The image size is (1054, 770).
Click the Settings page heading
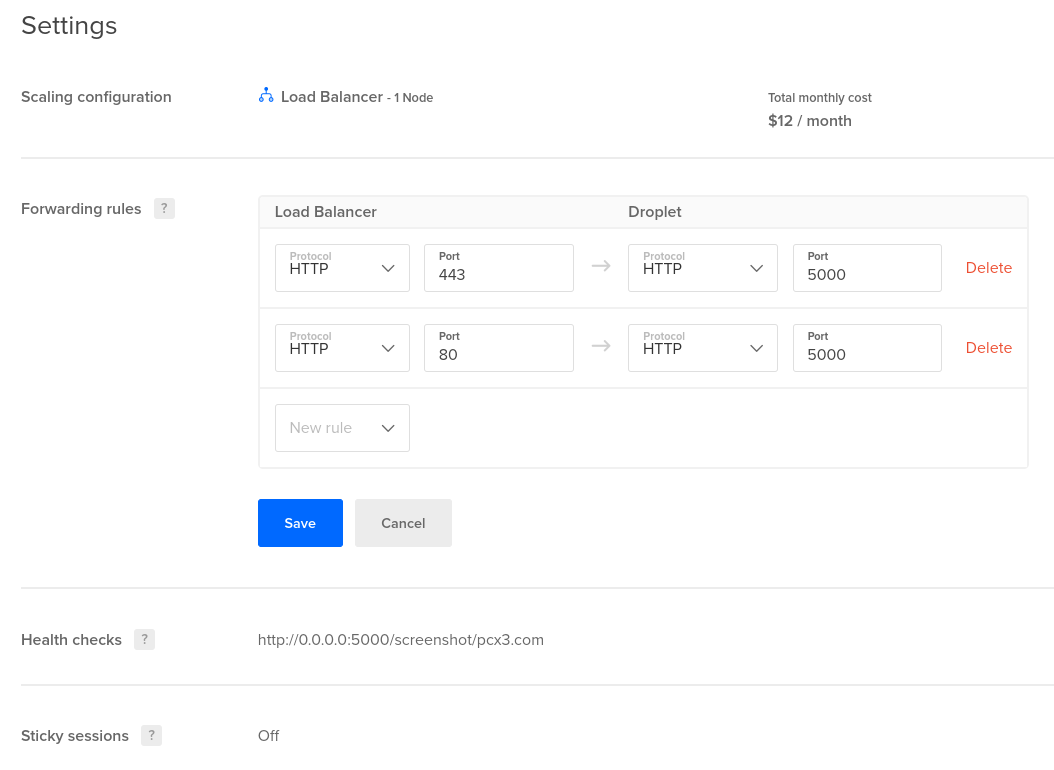coord(69,26)
